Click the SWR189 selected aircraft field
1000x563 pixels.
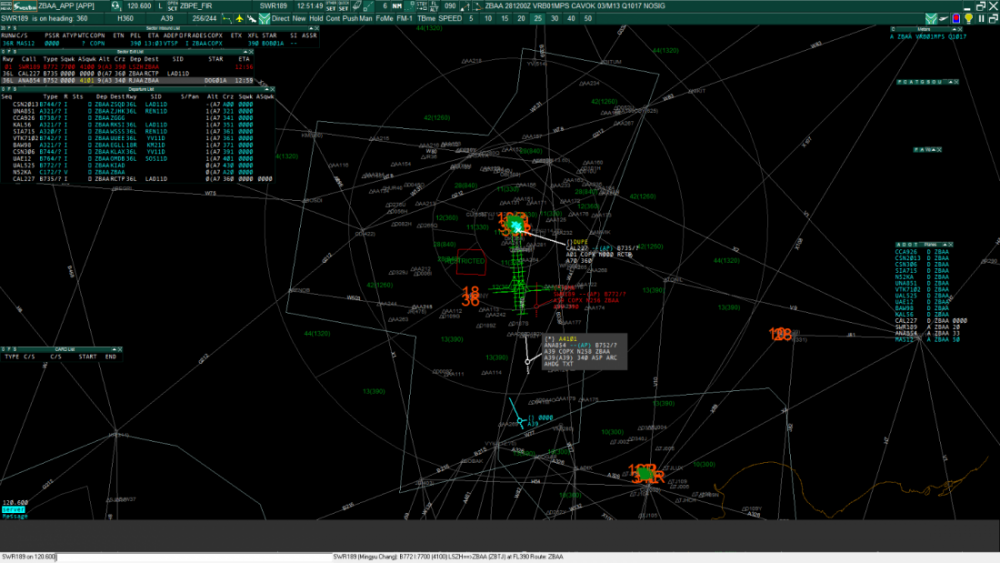point(274,6)
